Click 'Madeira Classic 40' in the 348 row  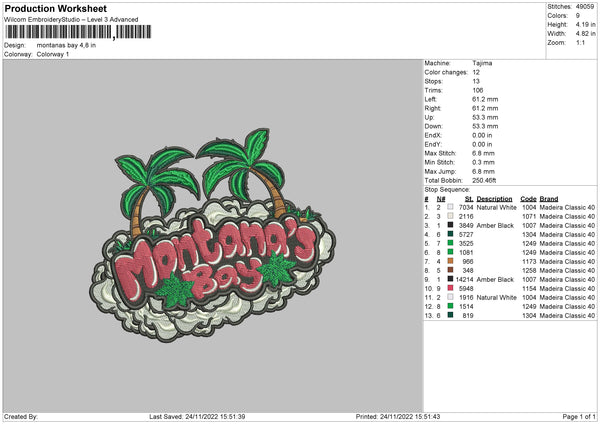tap(567, 271)
